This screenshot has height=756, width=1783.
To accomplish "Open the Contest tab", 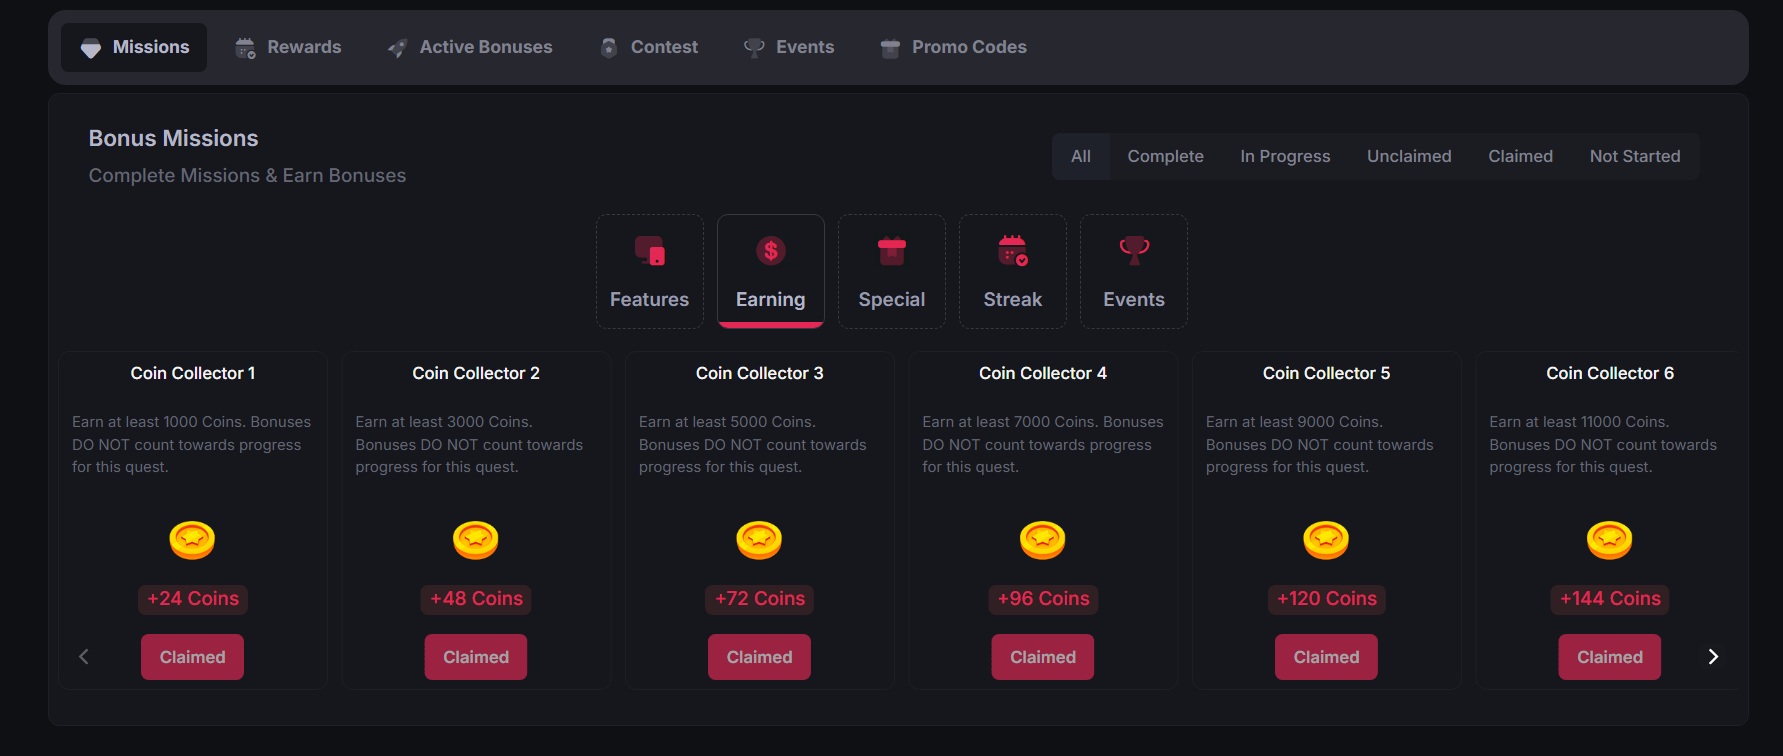I will [x=648, y=47].
